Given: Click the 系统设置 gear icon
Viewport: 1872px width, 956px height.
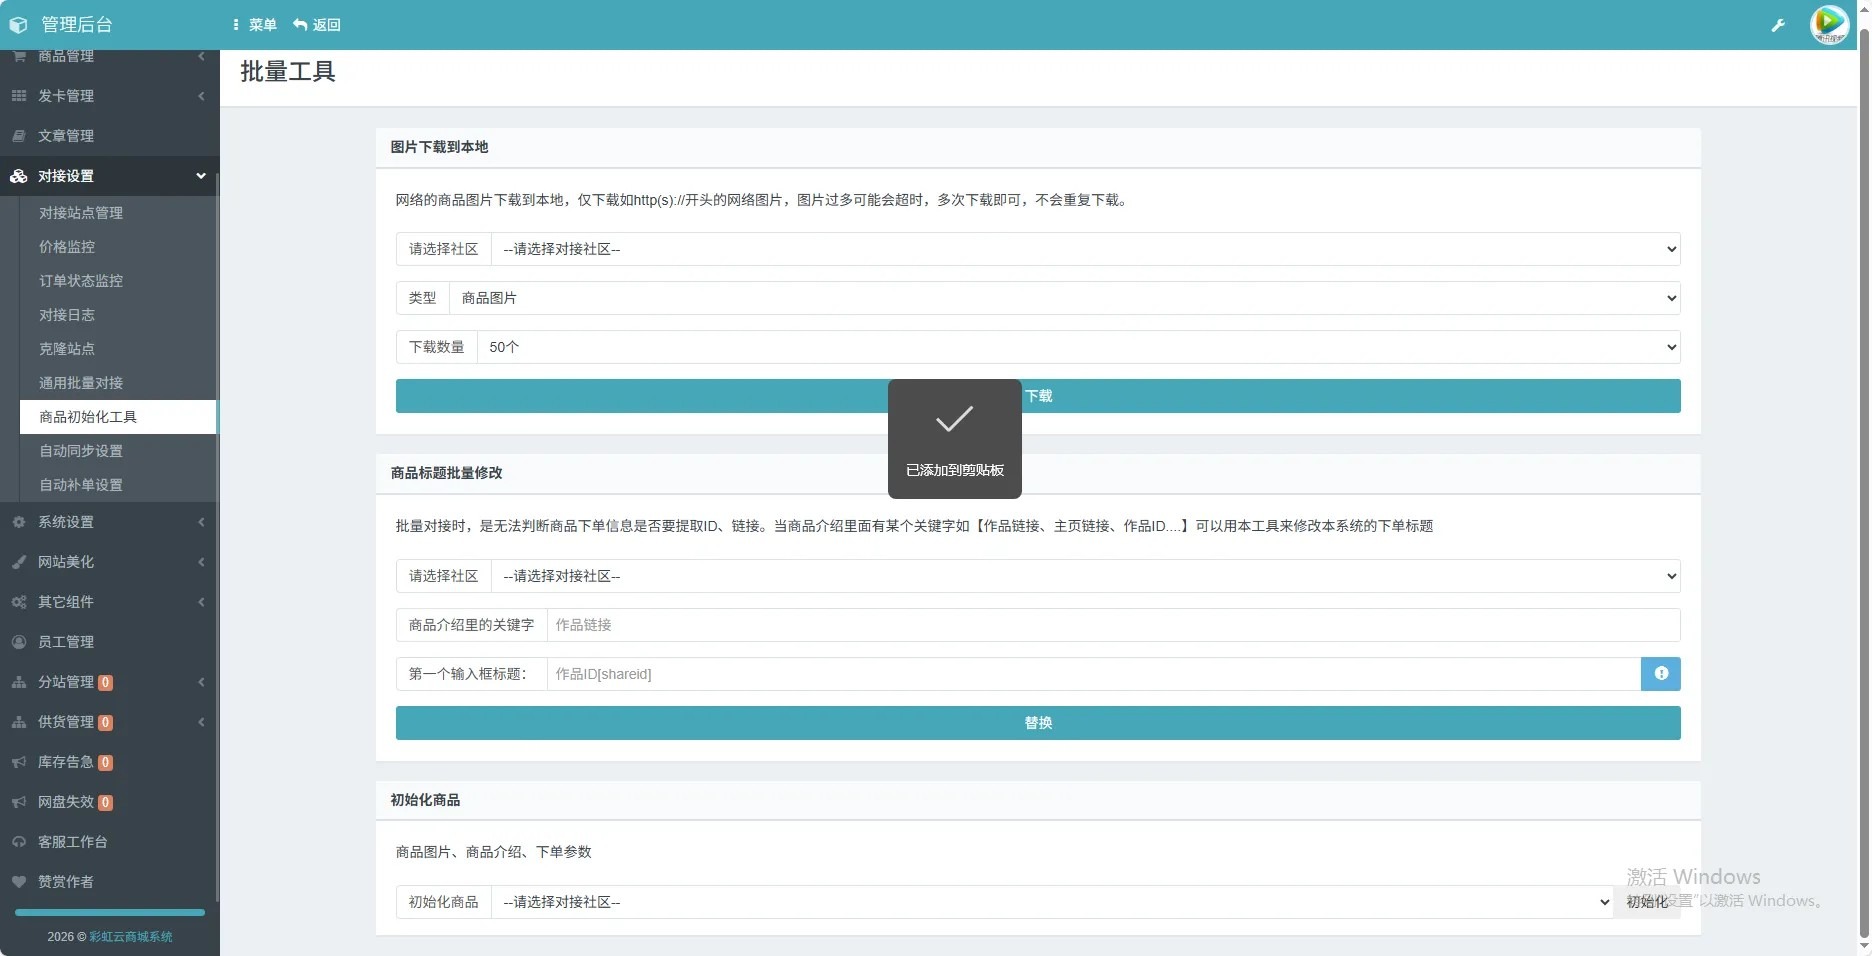Looking at the screenshot, I should (x=18, y=522).
